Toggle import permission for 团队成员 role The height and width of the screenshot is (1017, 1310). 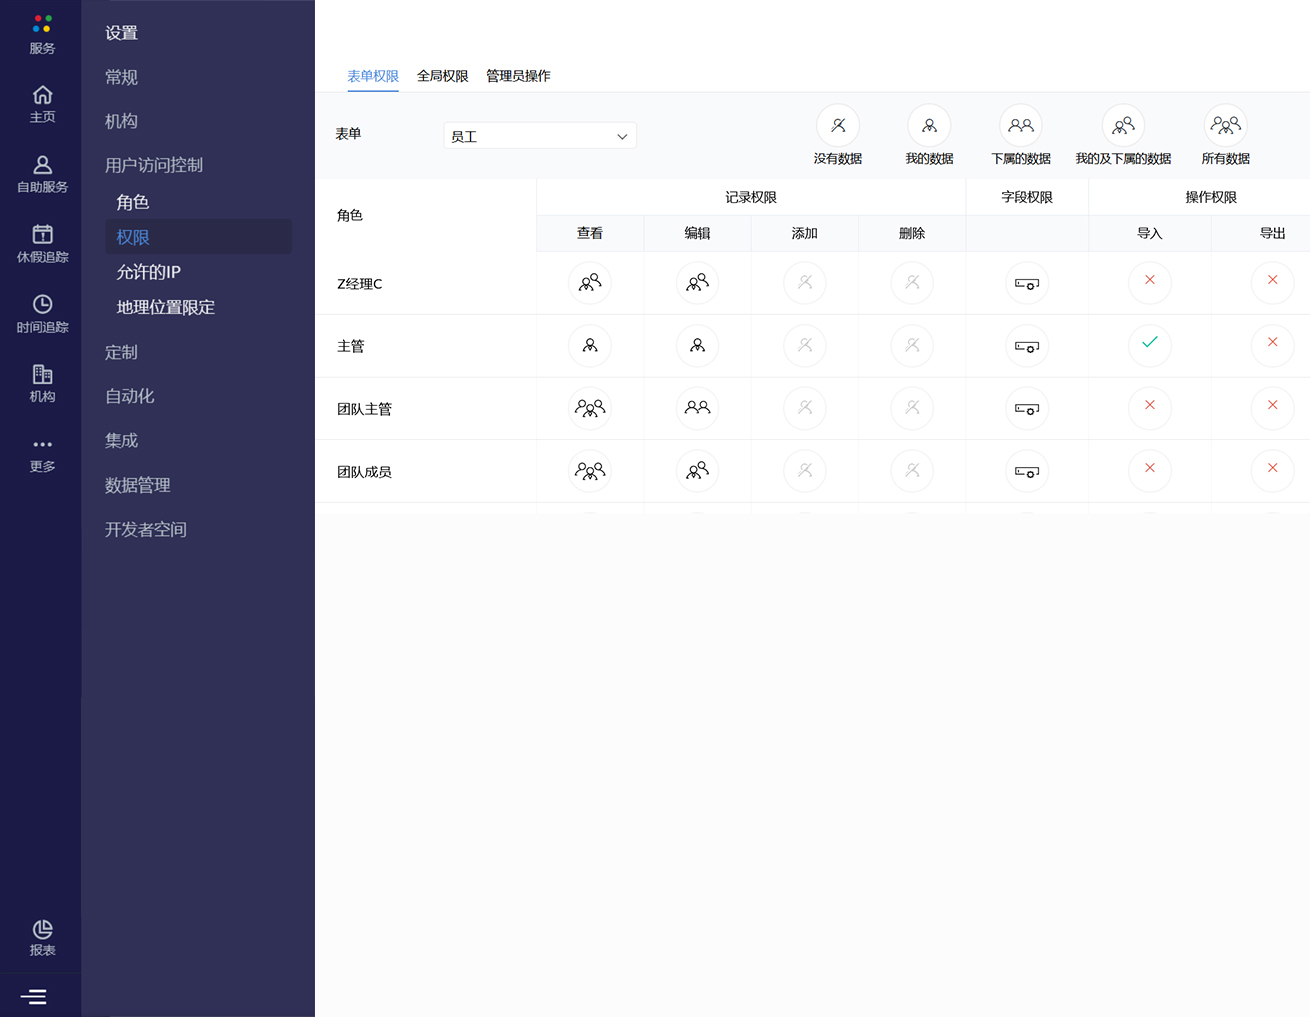[1149, 470]
